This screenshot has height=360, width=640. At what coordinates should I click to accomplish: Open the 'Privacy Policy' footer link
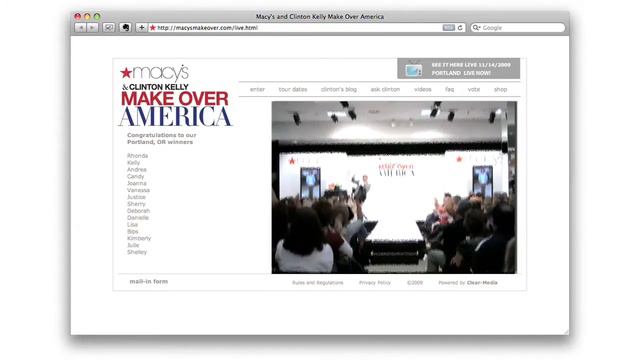375,282
